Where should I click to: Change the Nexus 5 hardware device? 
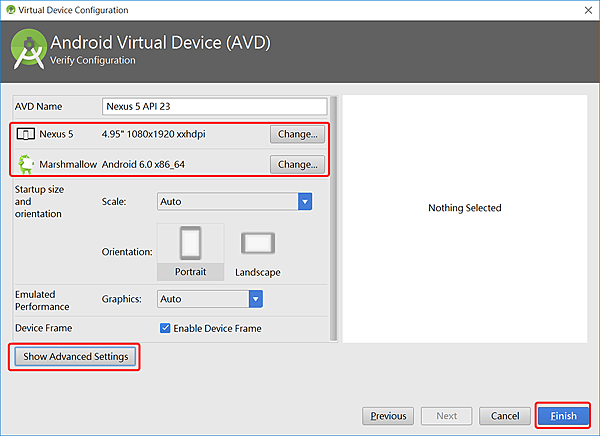point(297,134)
